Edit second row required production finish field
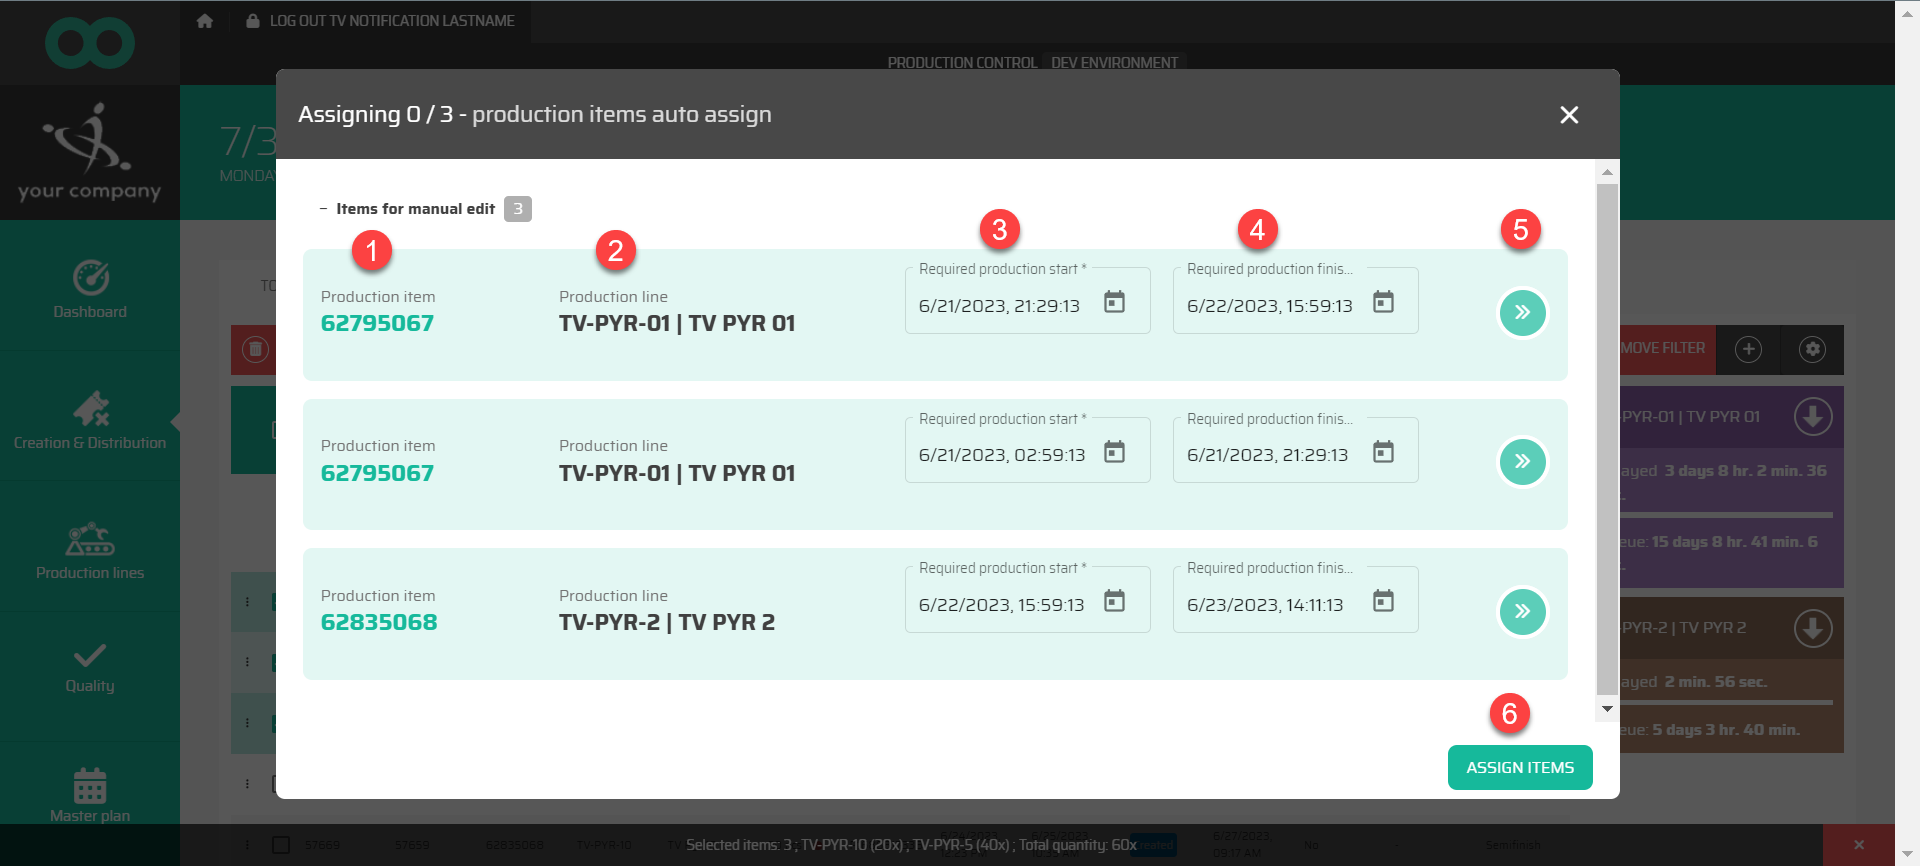Screen dimensions: 1920x866 coord(1267,455)
